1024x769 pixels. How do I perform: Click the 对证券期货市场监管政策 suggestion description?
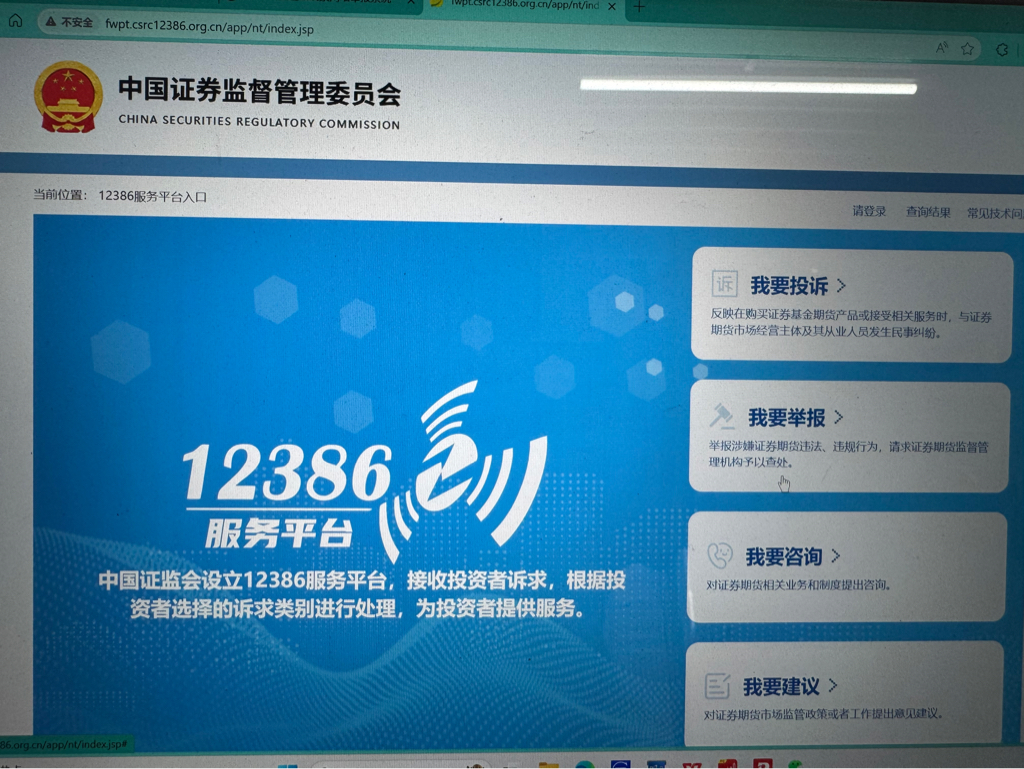[x=824, y=714]
